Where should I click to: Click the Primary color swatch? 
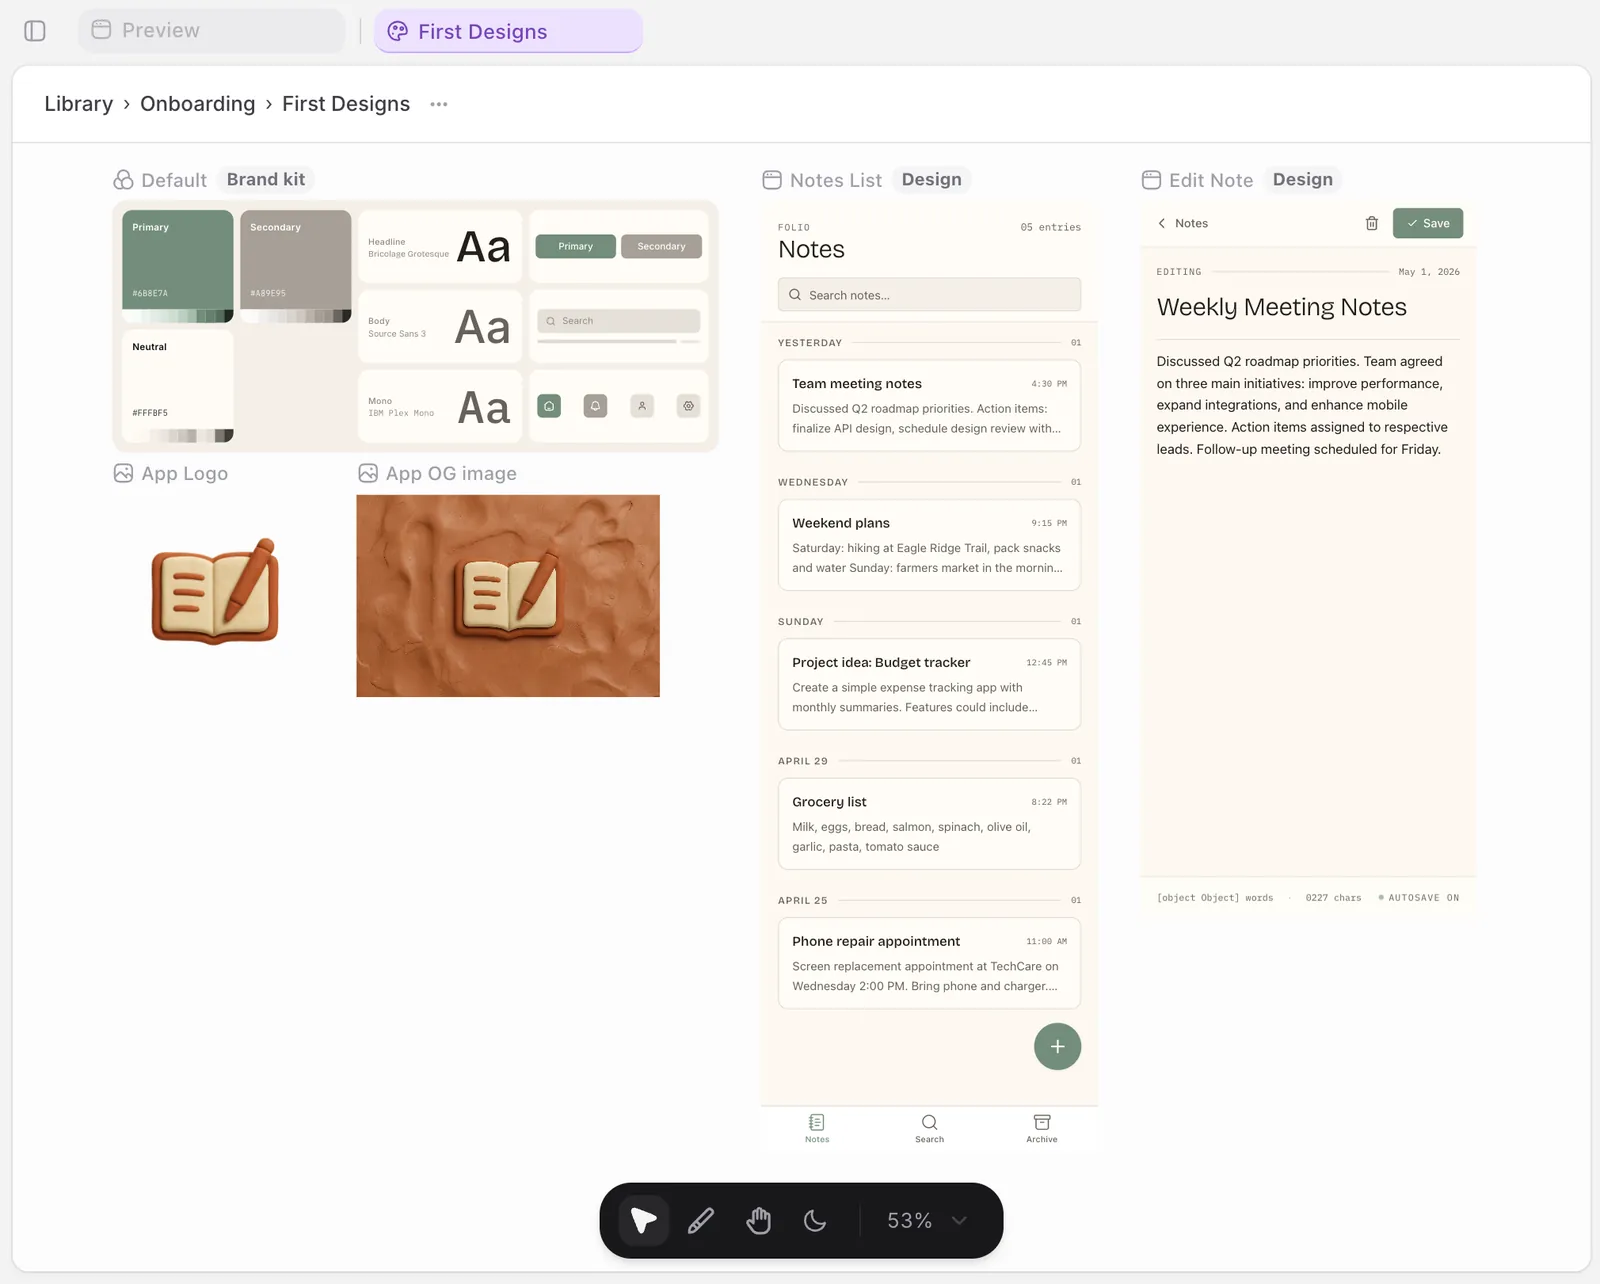178,266
